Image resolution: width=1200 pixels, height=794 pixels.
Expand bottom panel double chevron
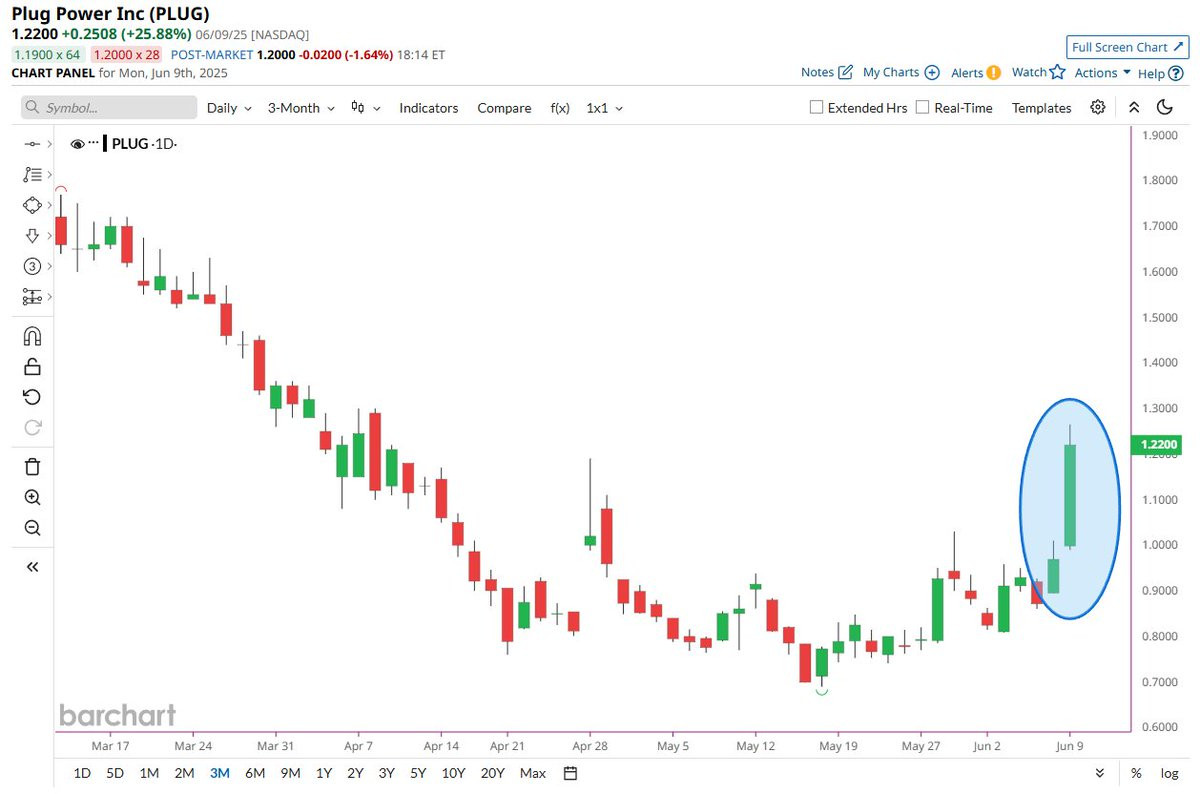pos(1100,773)
